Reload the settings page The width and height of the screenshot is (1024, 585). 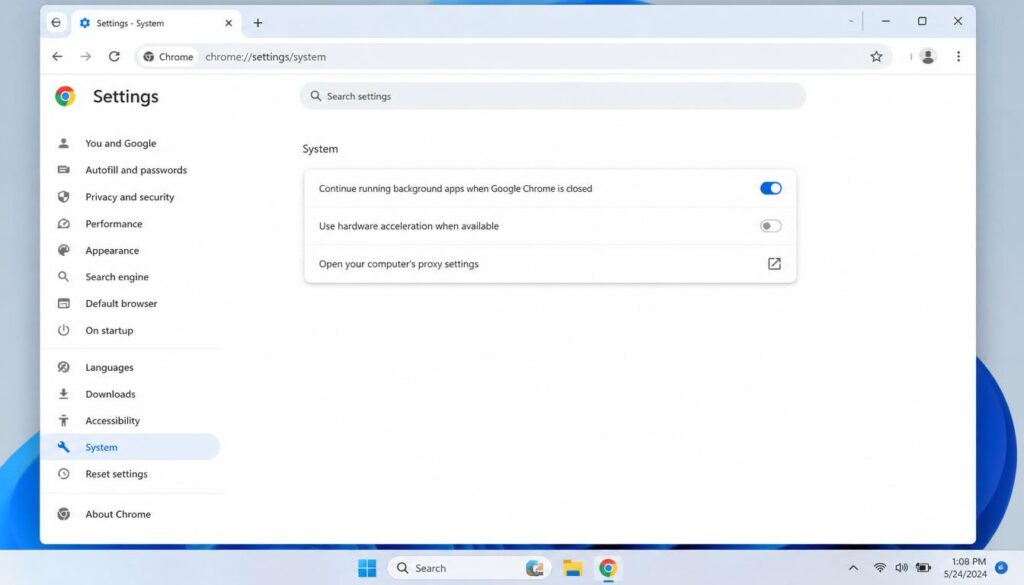114,57
